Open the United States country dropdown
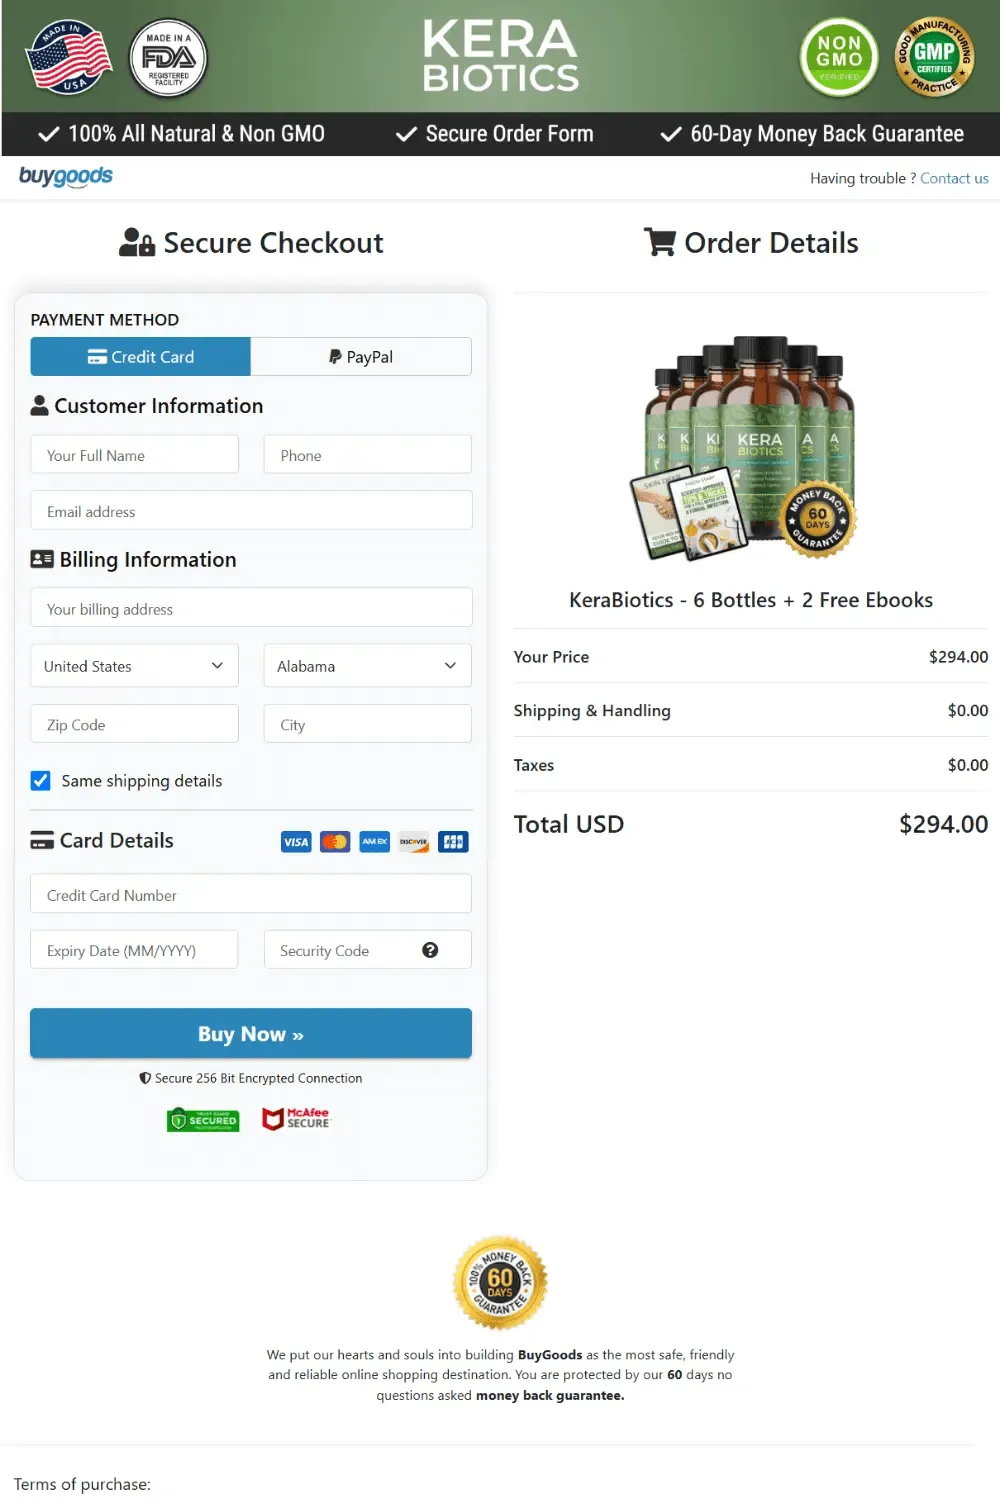 134,665
